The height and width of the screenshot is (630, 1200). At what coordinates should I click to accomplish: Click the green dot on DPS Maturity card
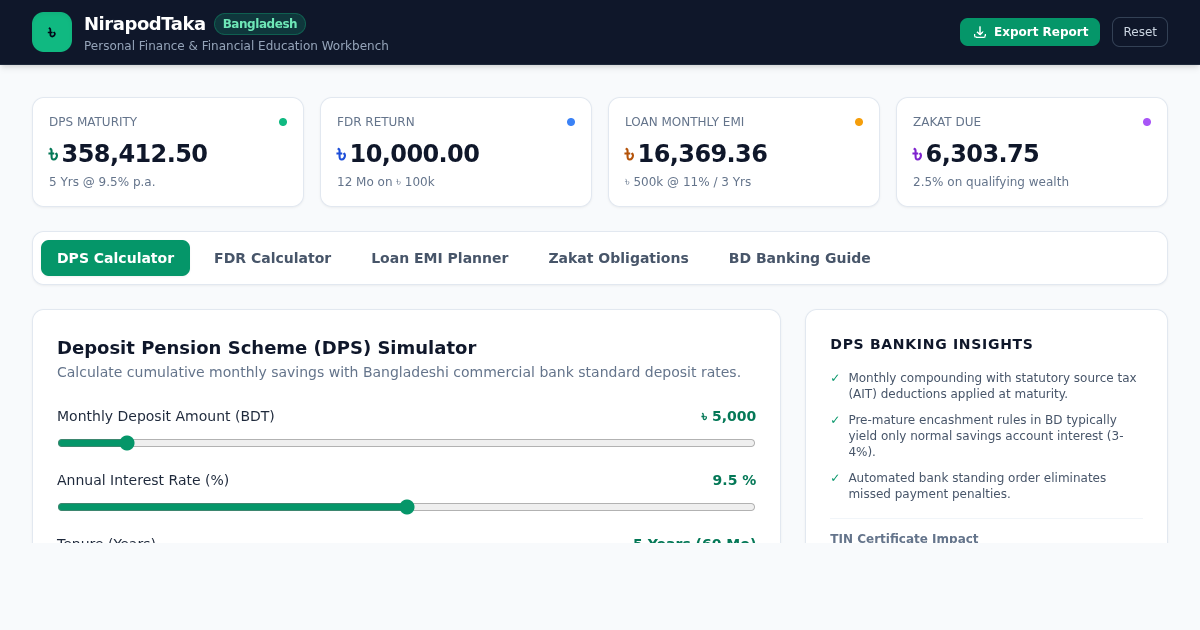283,122
